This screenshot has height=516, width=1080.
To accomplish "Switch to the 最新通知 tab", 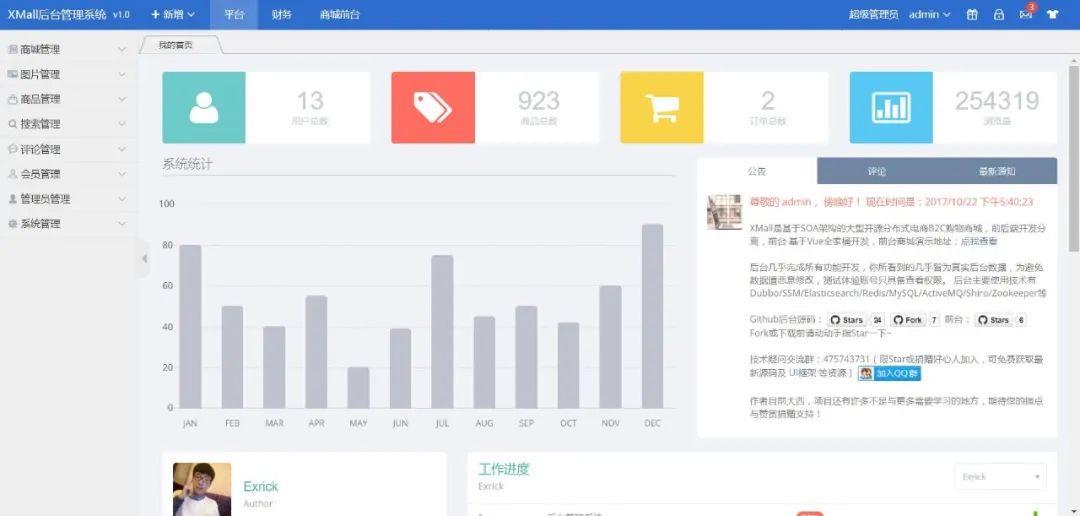I will pyautogui.click(x=997, y=172).
